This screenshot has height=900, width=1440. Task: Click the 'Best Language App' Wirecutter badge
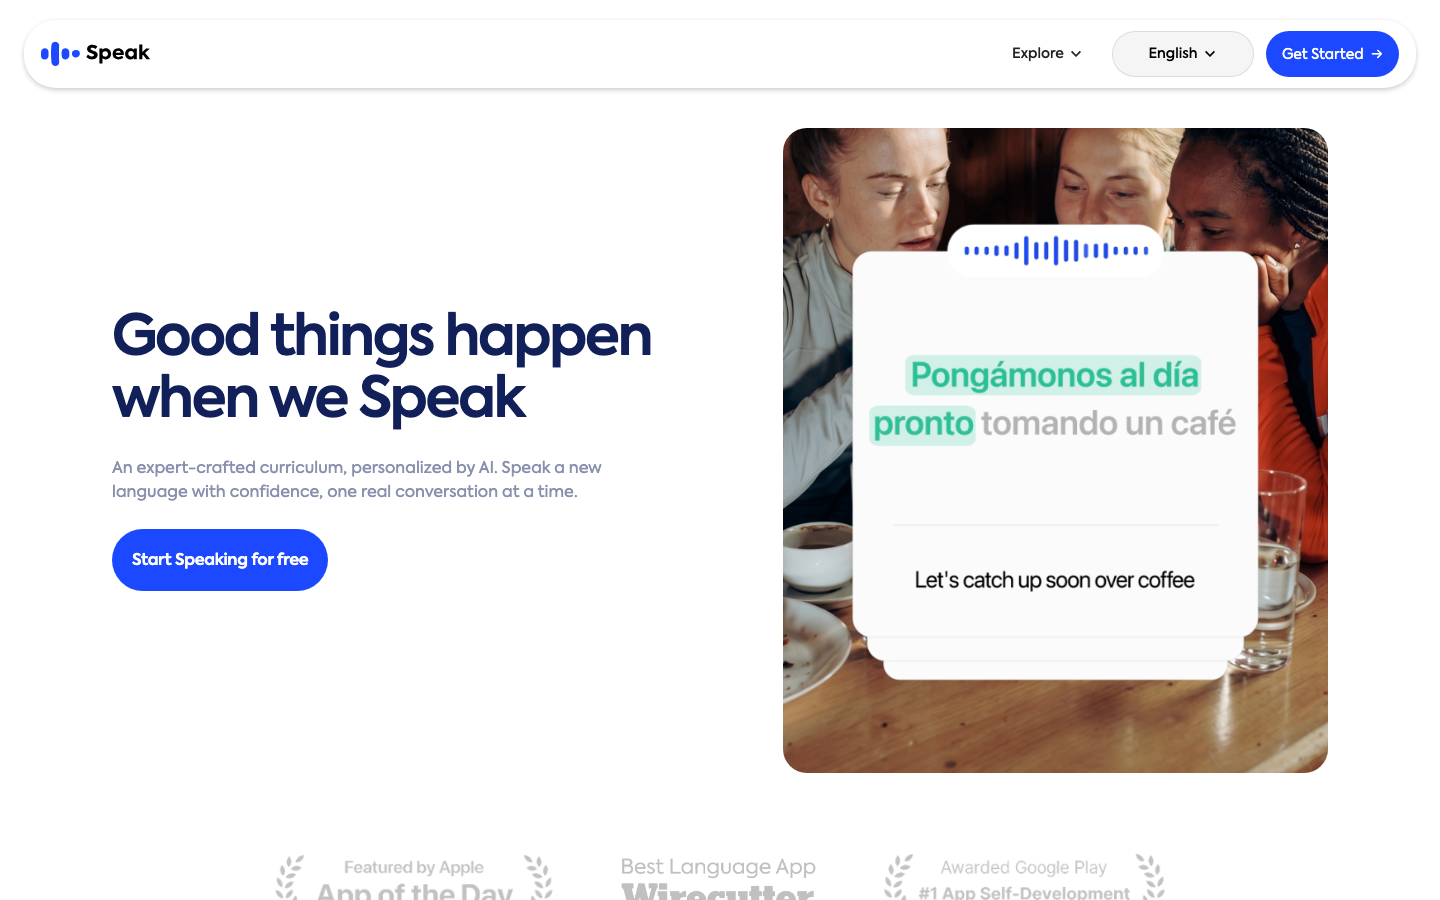(718, 878)
